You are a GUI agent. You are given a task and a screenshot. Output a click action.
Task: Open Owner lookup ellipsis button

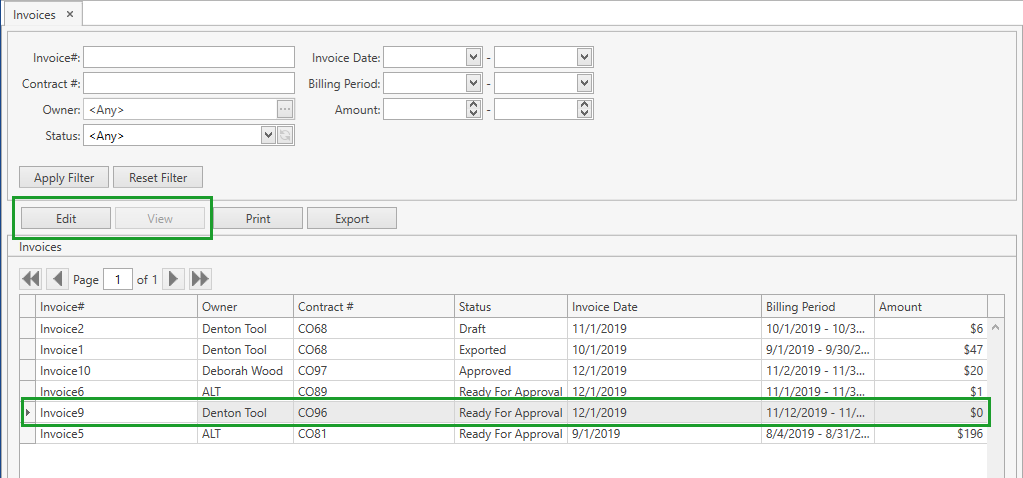[x=285, y=109]
